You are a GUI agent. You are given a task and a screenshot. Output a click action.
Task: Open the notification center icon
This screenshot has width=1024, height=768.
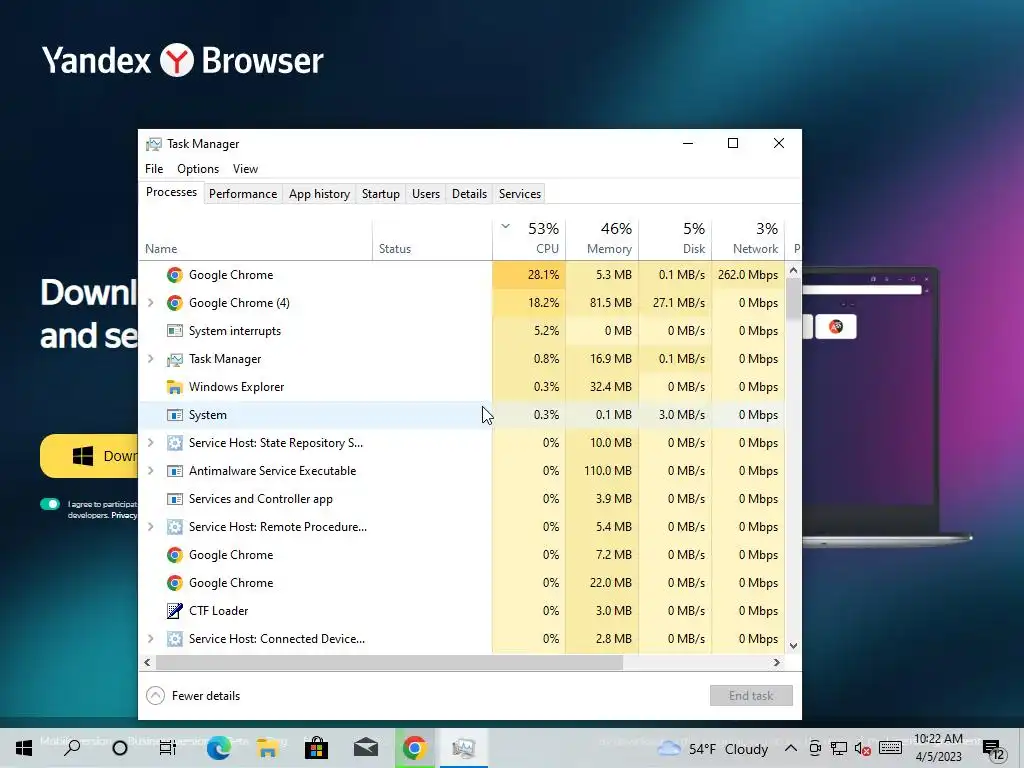pos(993,749)
